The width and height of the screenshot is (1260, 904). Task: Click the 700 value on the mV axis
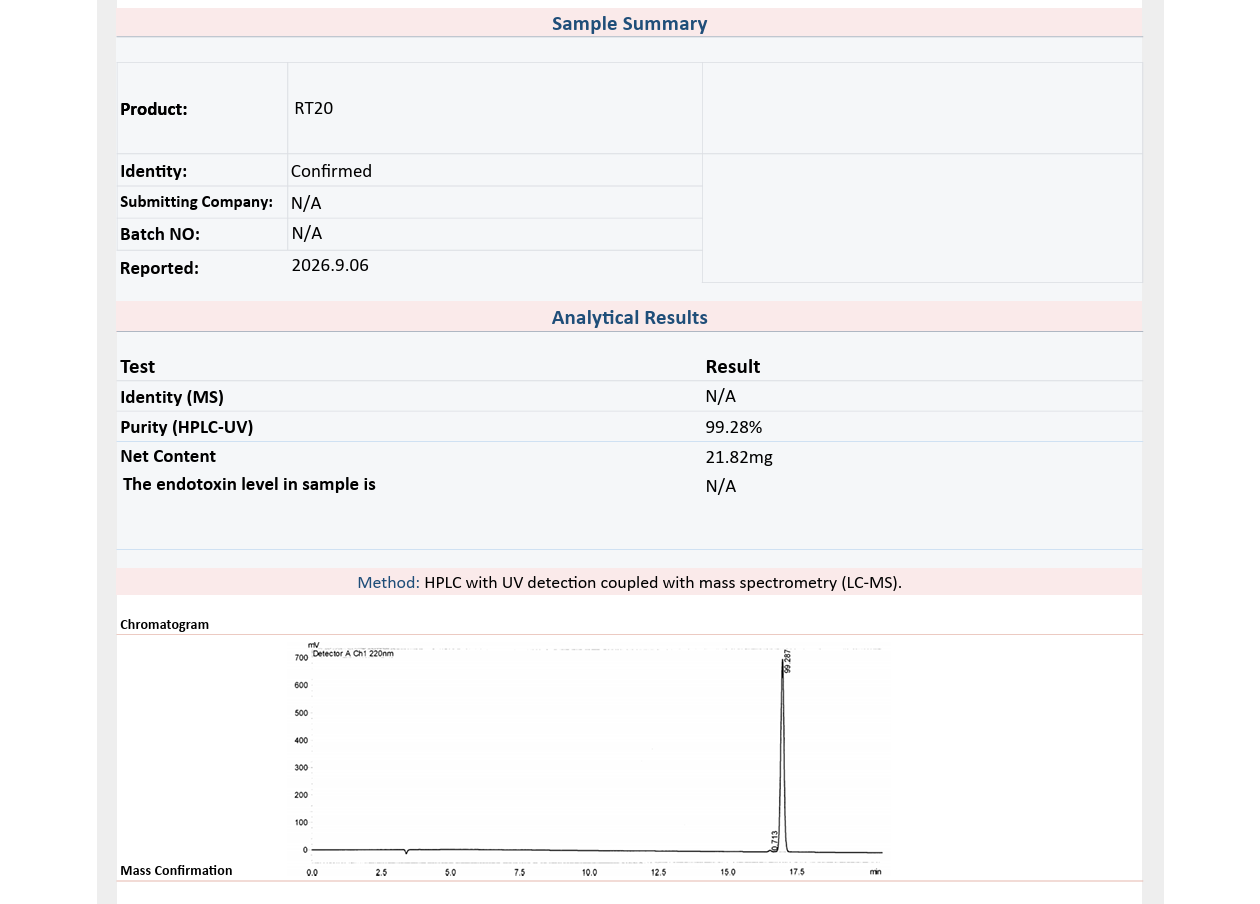coord(301,658)
